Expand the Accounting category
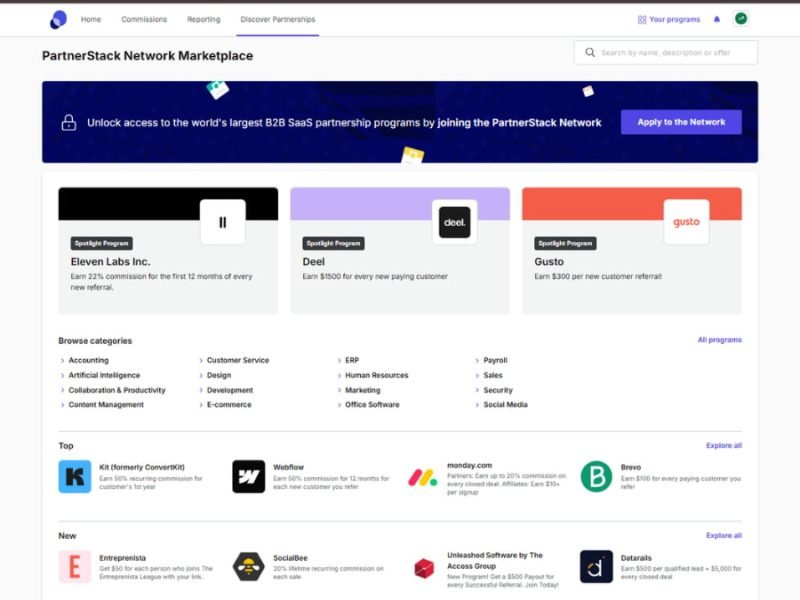Viewport: 800px width, 600px height. pos(88,360)
